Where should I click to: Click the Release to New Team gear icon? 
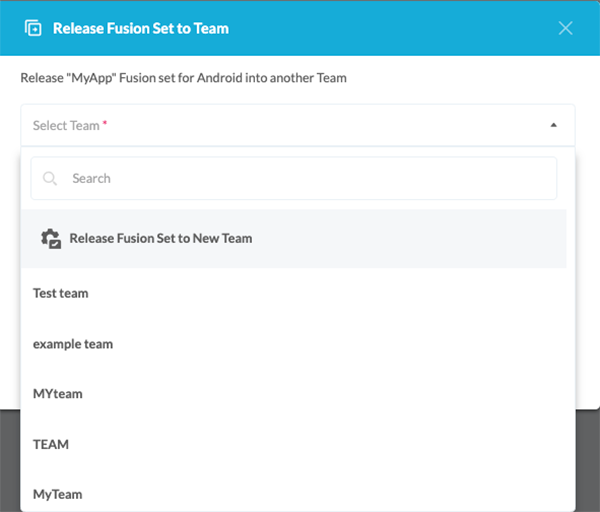point(51,238)
